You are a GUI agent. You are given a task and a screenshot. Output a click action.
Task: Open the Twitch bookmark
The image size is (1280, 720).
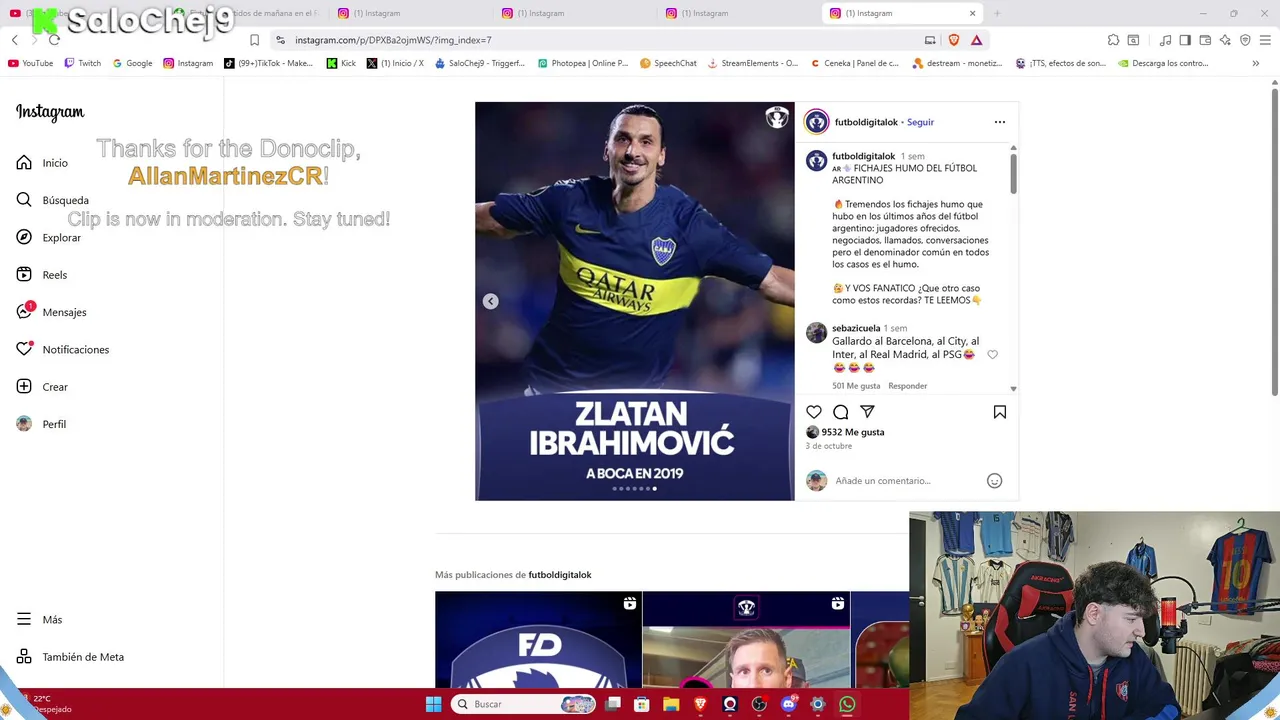point(82,63)
